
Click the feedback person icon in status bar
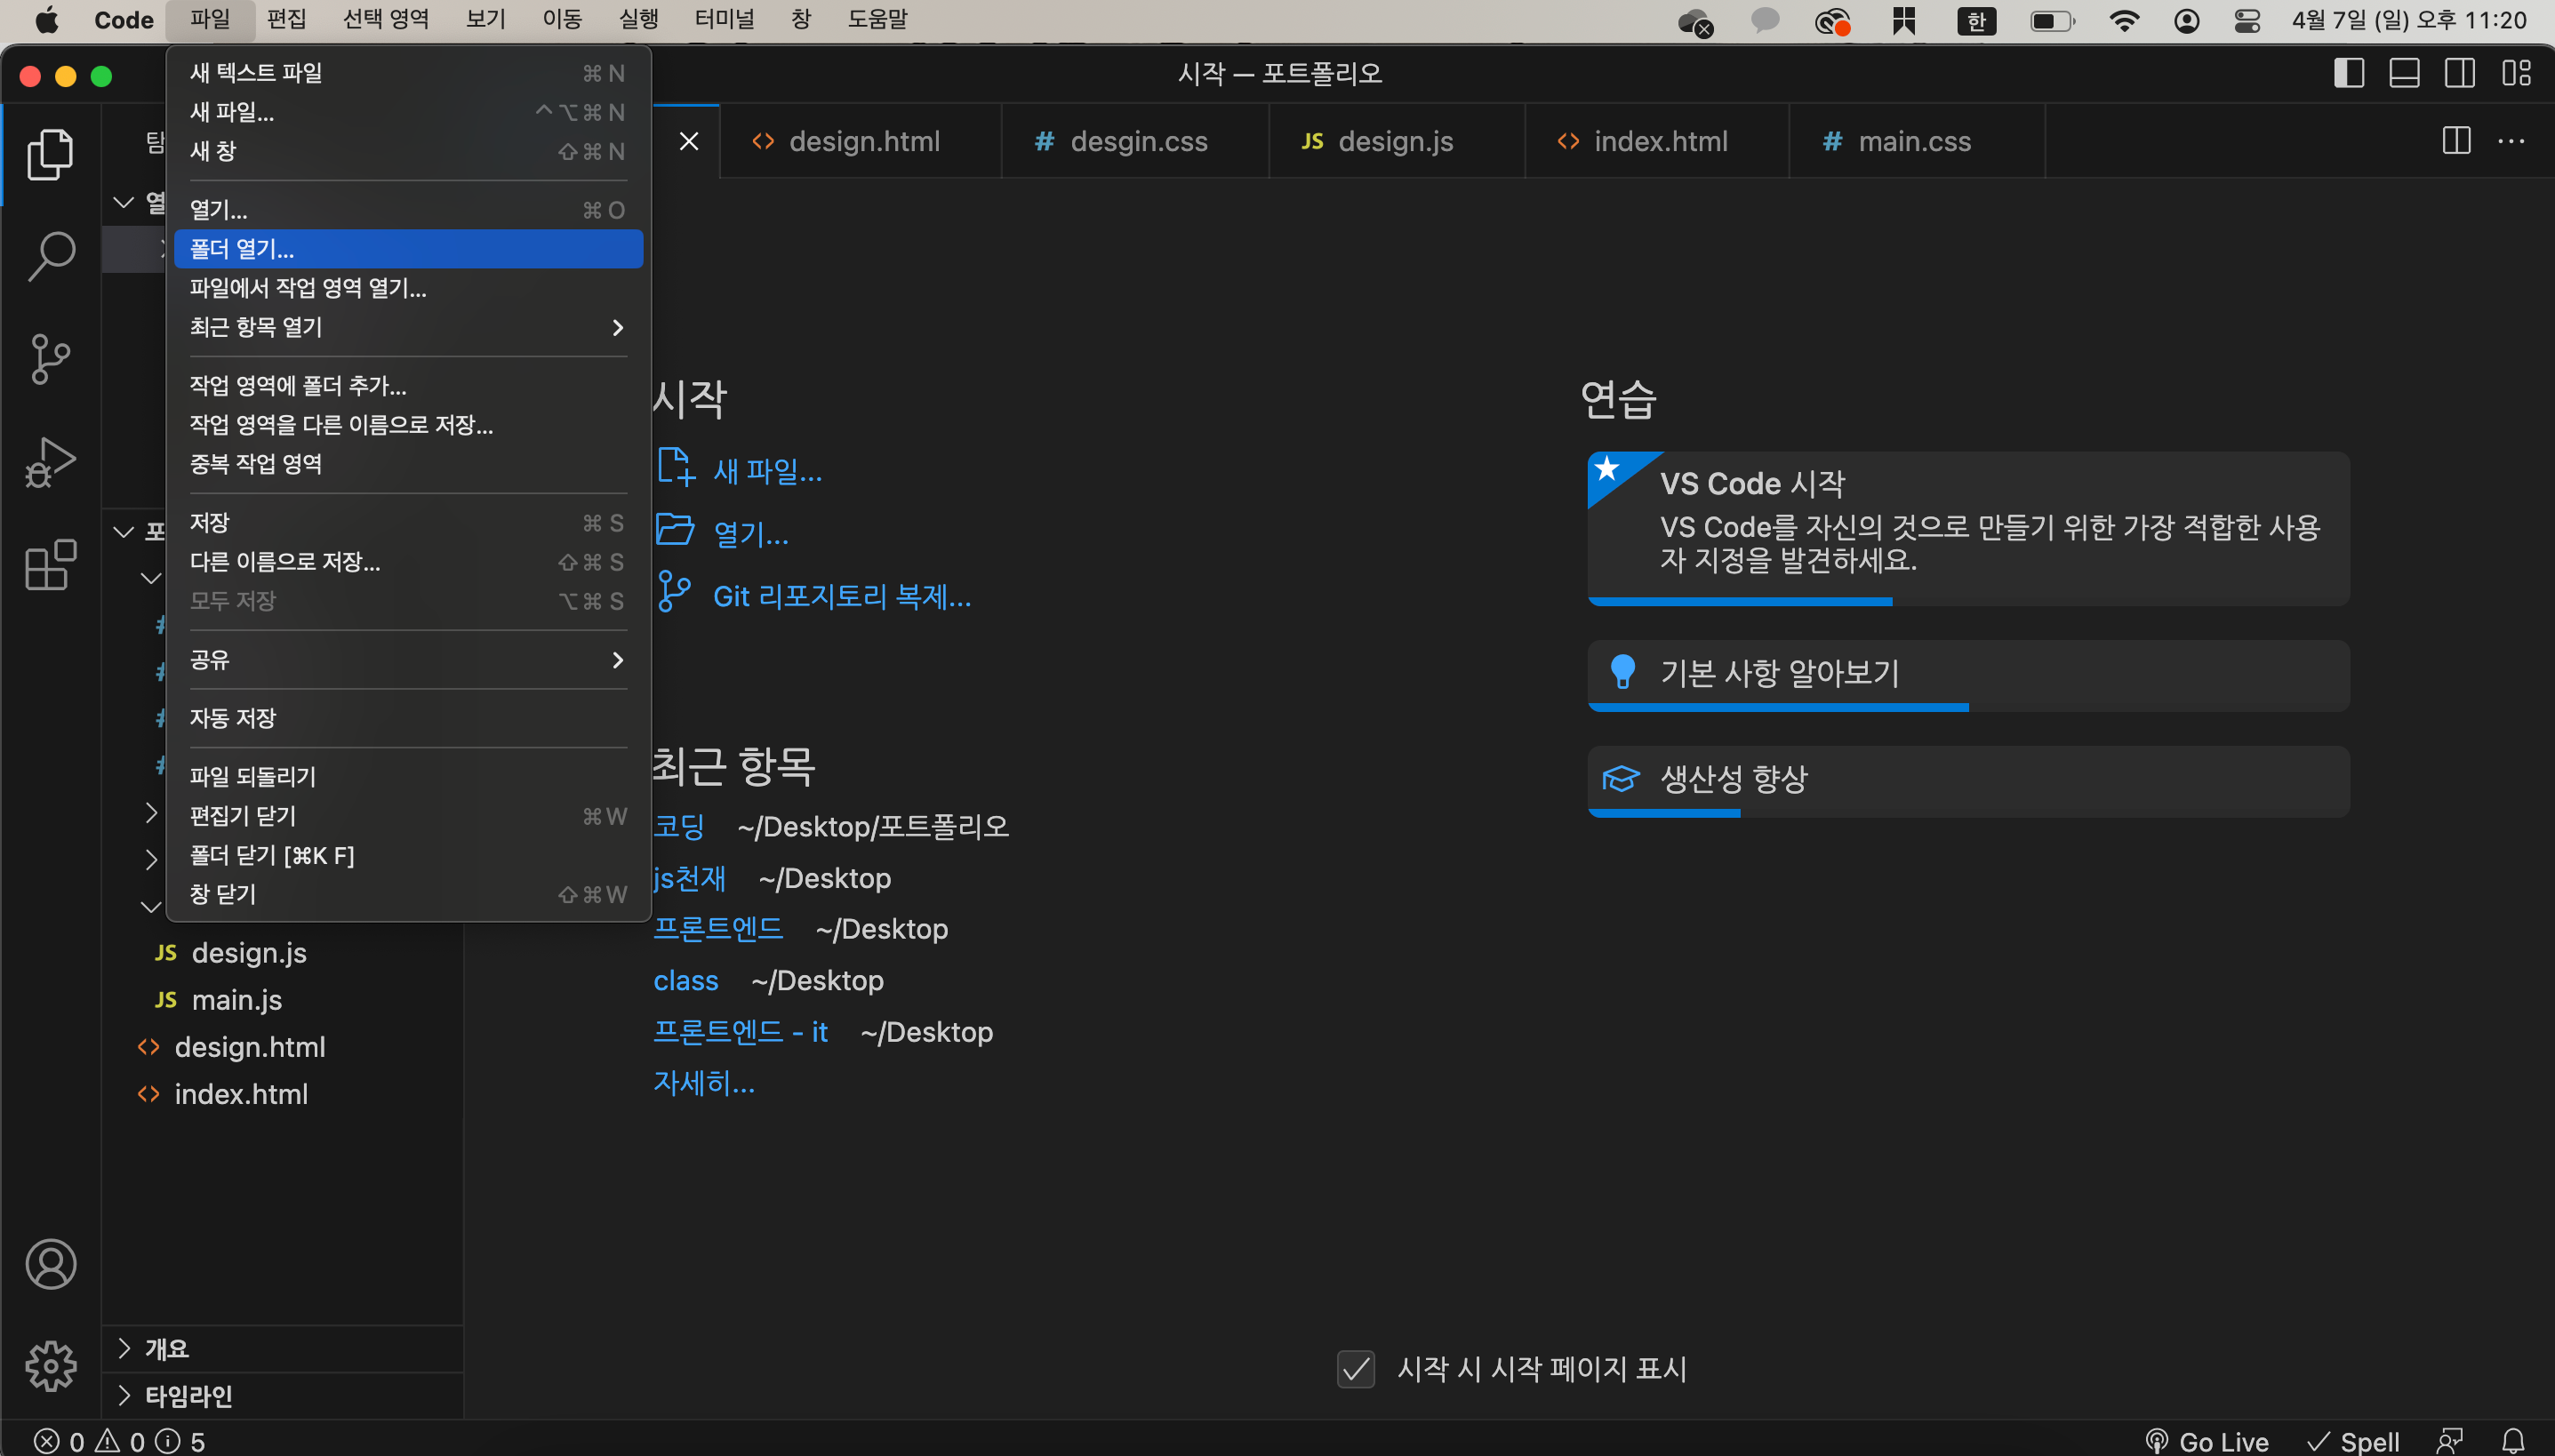pos(2449,1441)
